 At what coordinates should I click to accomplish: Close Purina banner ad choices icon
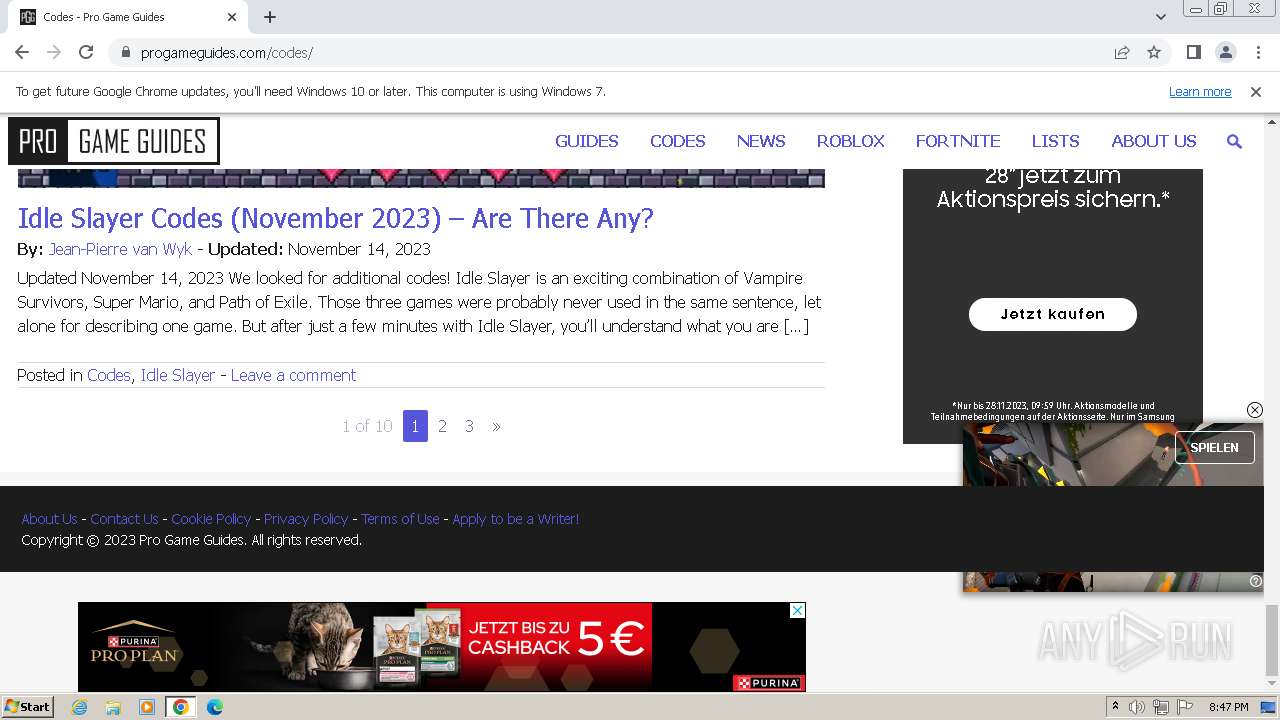[x=797, y=610]
